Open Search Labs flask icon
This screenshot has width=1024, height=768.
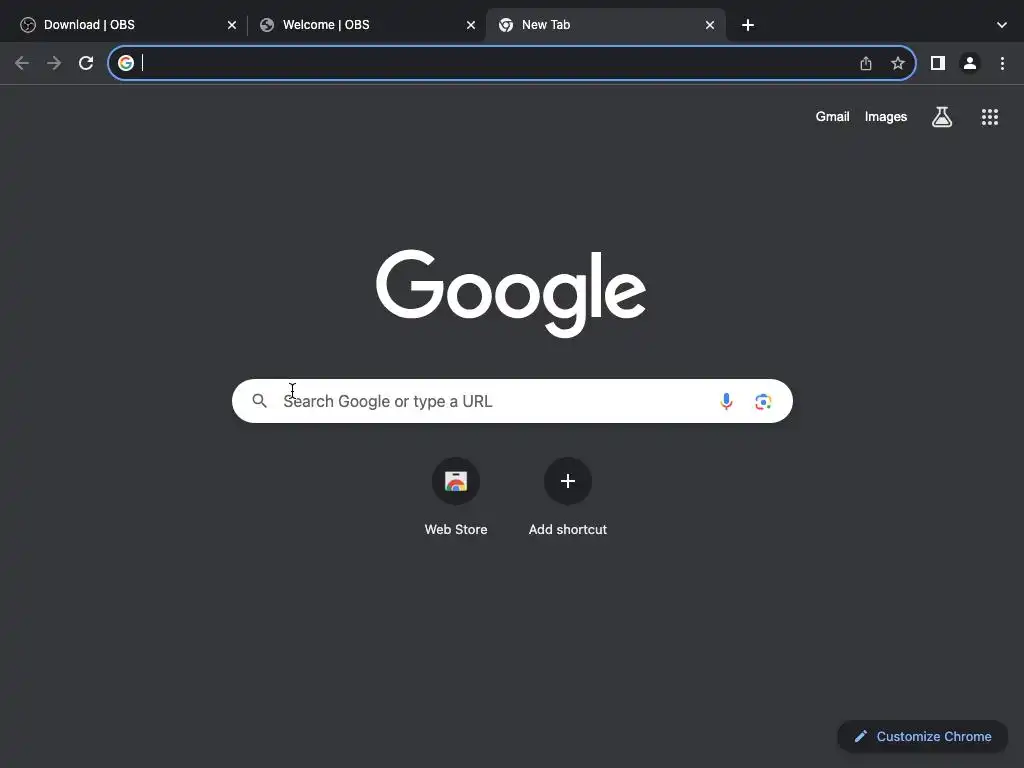click(x=942, y=117)
